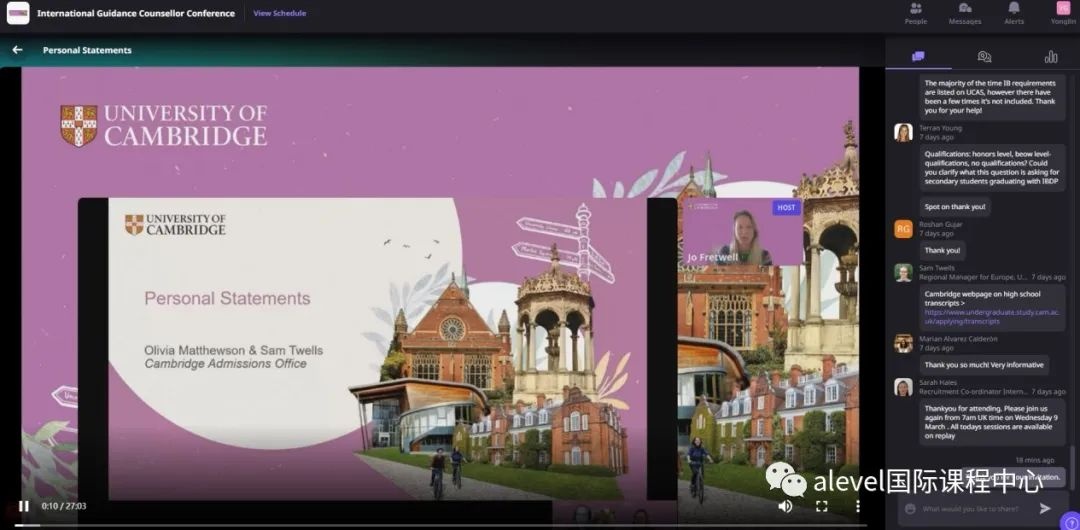The height and width of the screenshot is (530, 1080).
Task: Send the chat message
Action: coord(1045,509)
